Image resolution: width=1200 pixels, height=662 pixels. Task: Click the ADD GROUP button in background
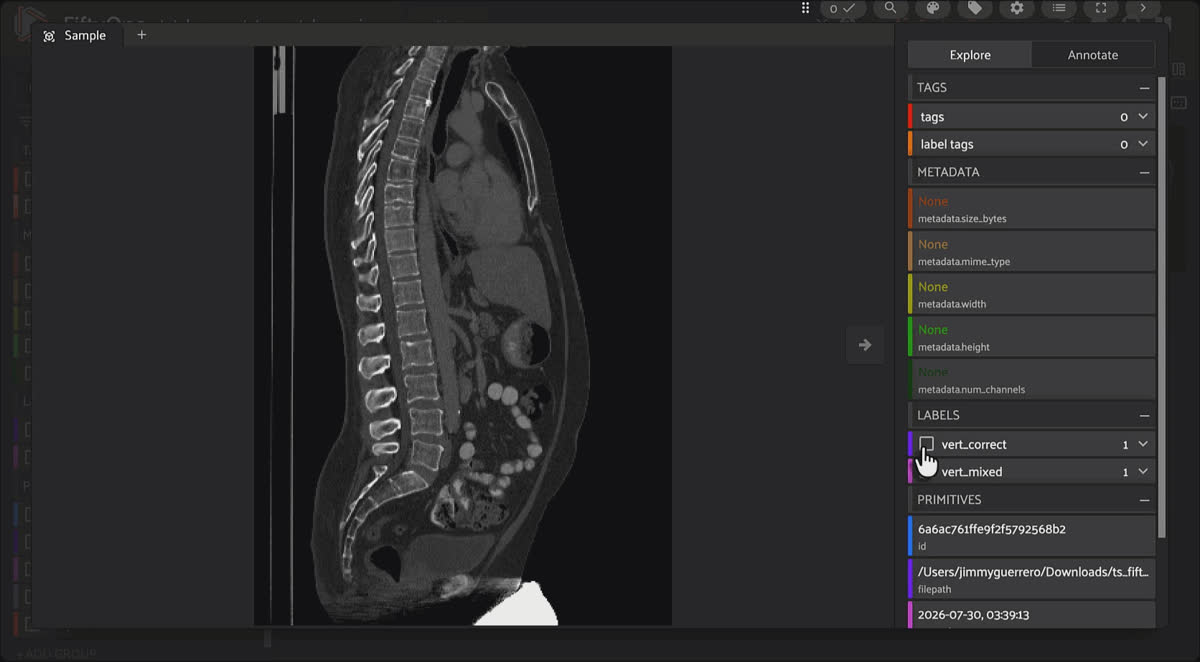pyautogui.click(x=56, y=654)
